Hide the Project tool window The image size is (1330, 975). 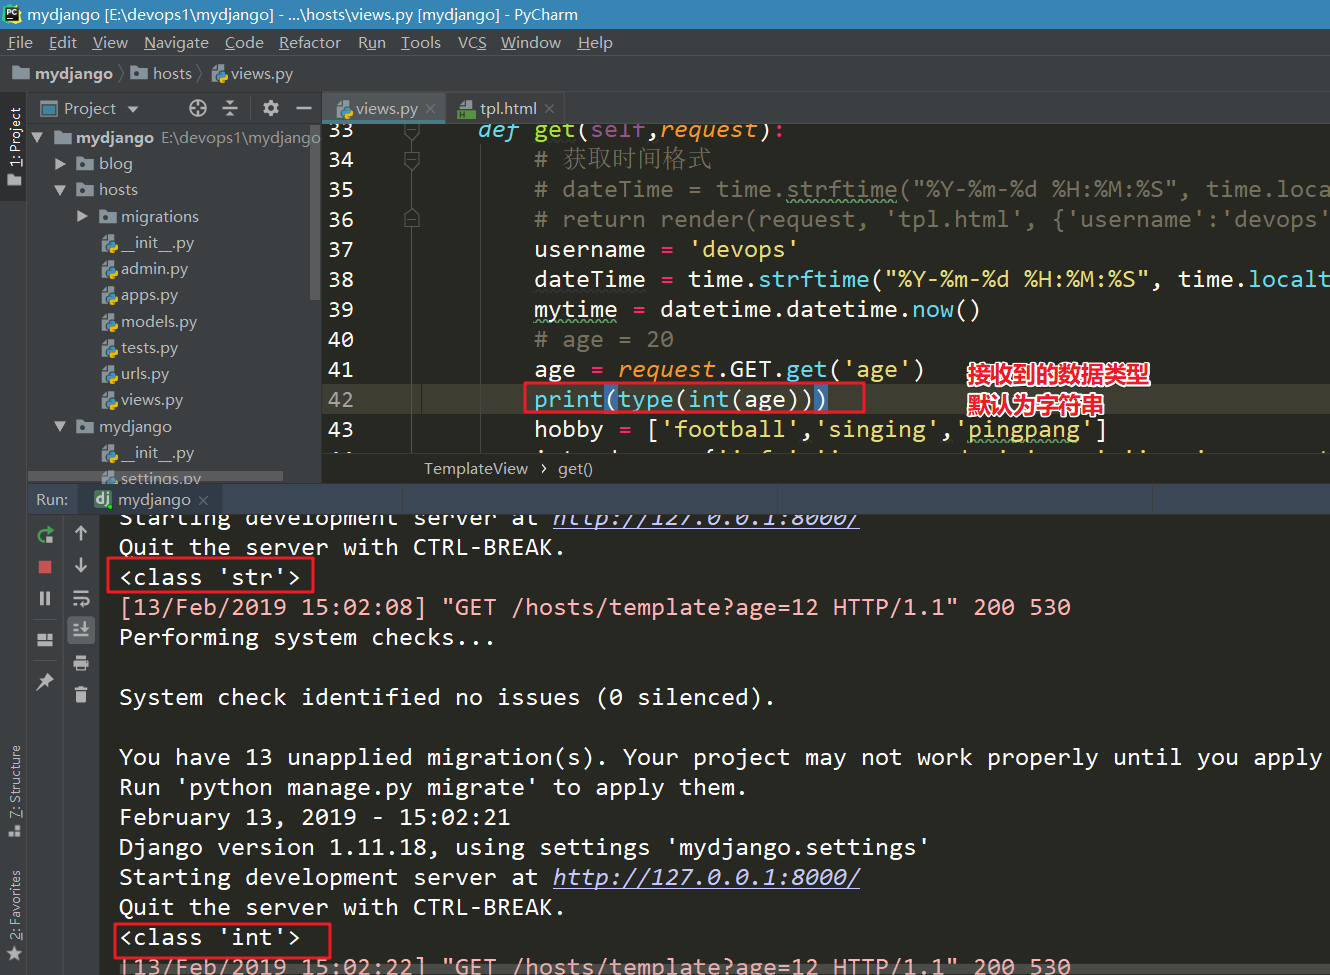point(304,108)
